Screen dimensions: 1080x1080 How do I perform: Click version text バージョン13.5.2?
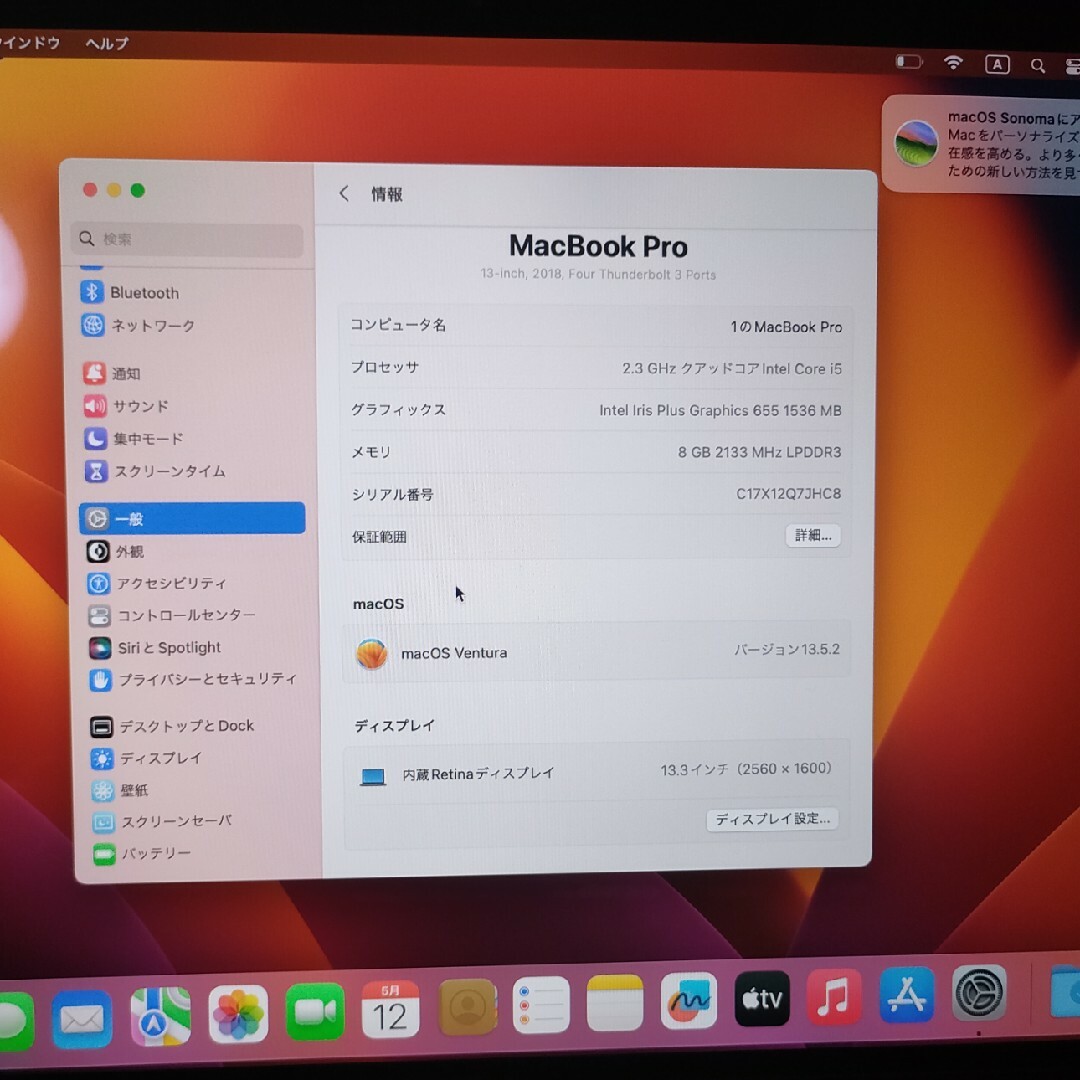coord(787,649)
